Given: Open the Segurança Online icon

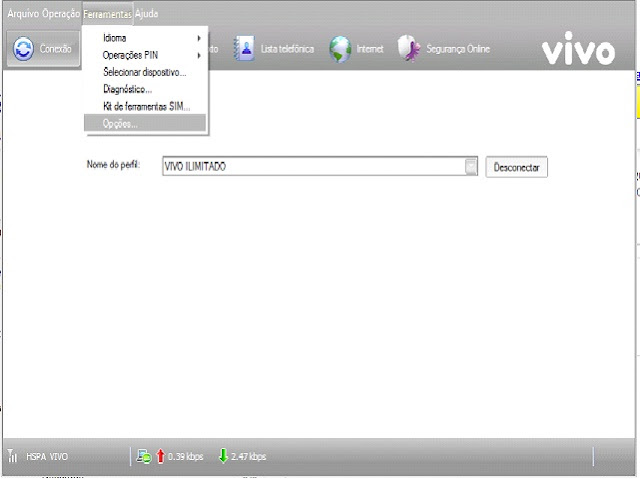Looking at the screenshot, I should 409,48.
